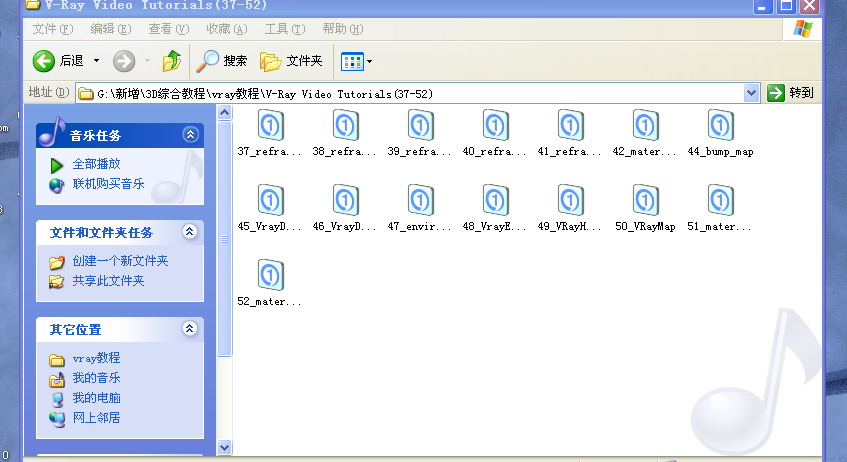The image size is (847, 462).
Task: Collapse the 其它位置 panel
Action: (x=190, y=329)
